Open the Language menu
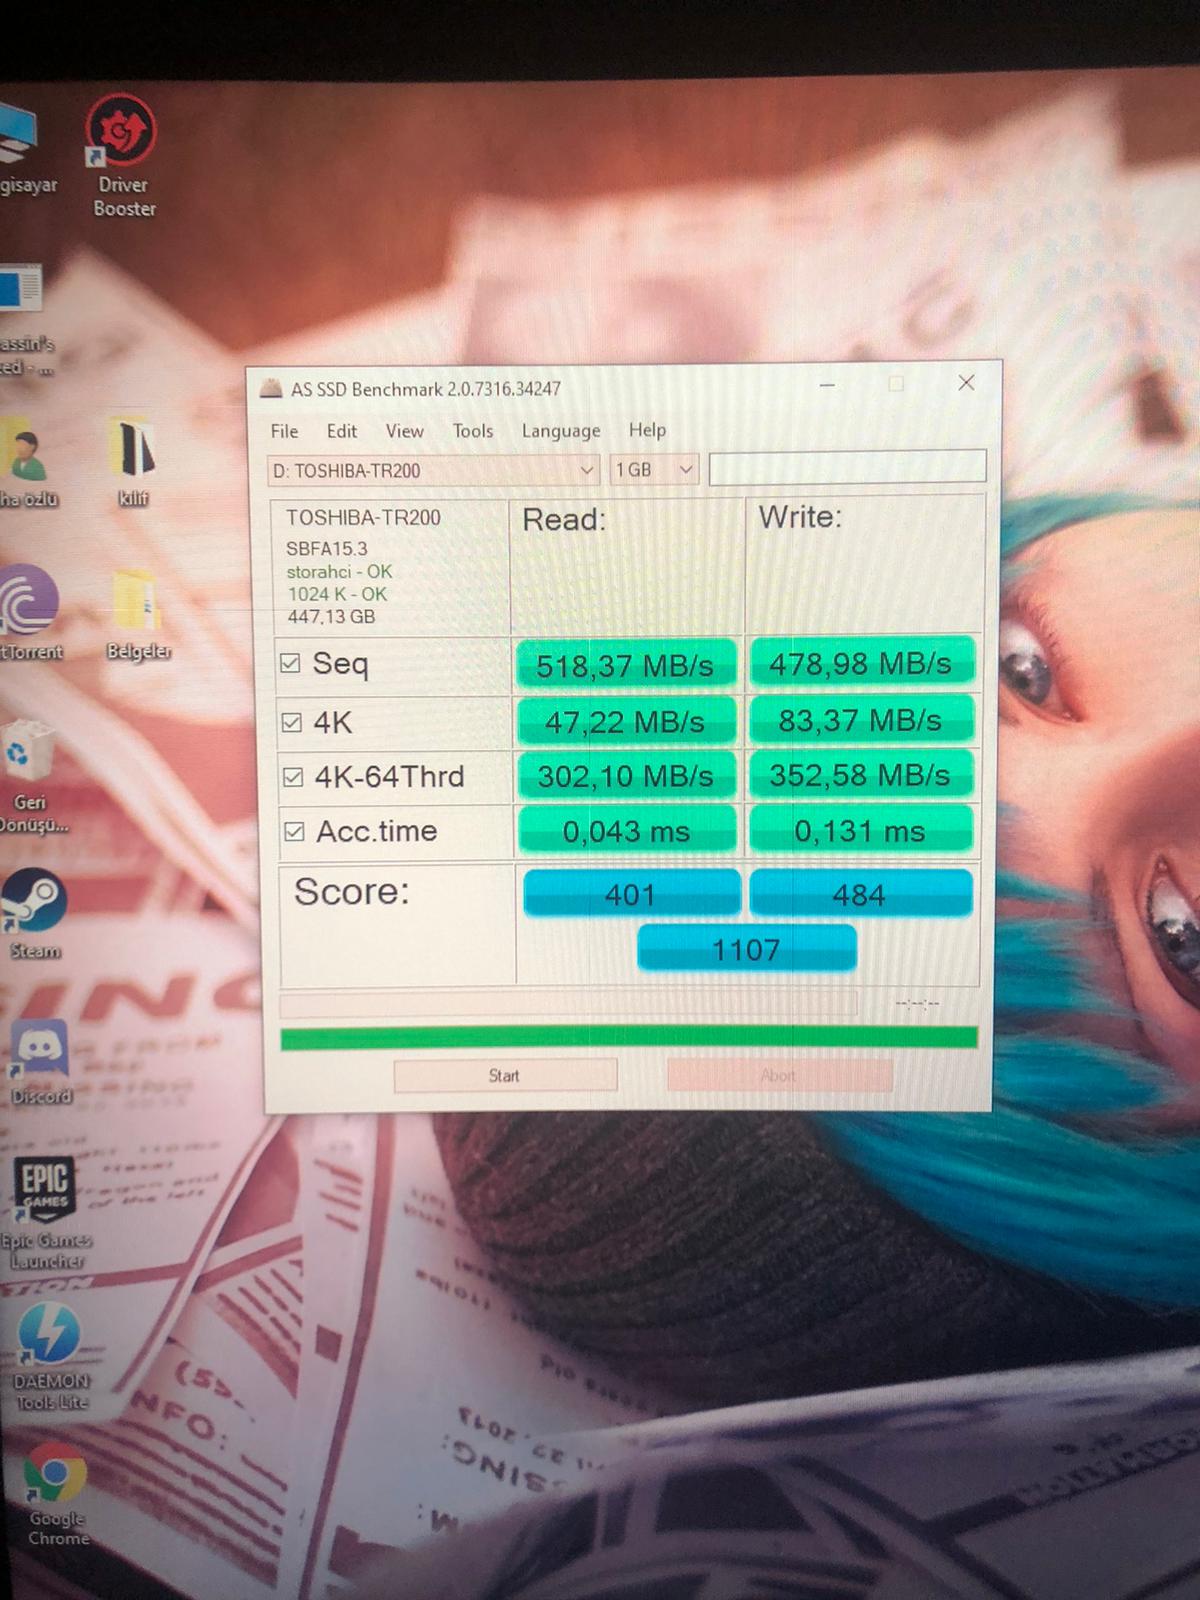 pyautogui.click(x=560, y=431)
